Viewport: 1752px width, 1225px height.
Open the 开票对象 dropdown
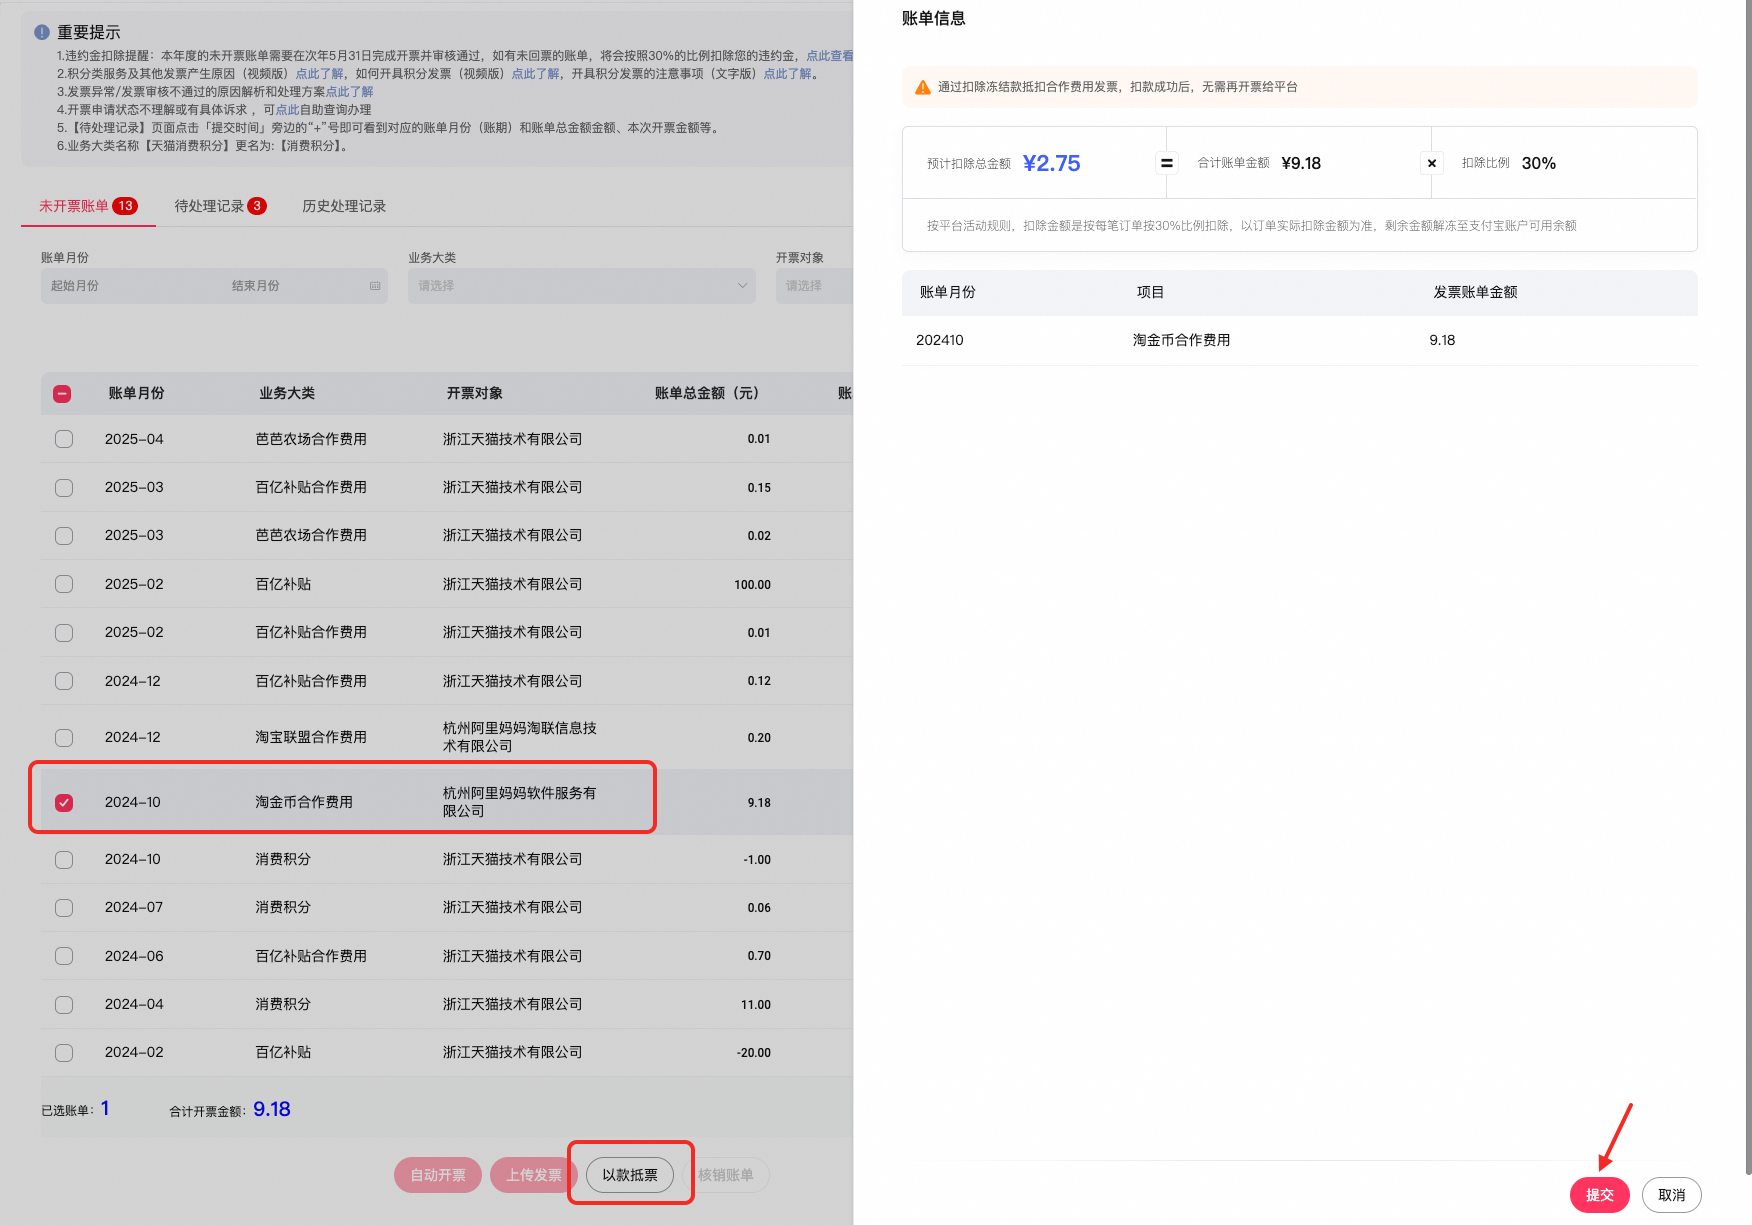click(x=814, y=286)
